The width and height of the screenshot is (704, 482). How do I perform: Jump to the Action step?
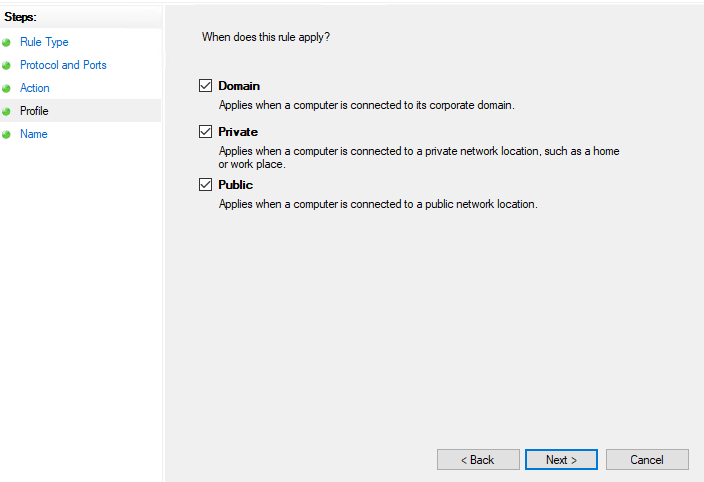pyautogui.click(x=35, y=88)
